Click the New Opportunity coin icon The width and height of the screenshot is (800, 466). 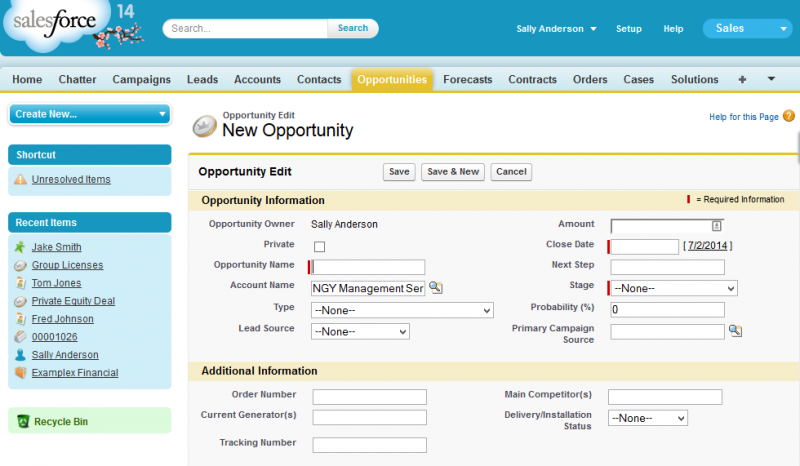coord(205,126)
